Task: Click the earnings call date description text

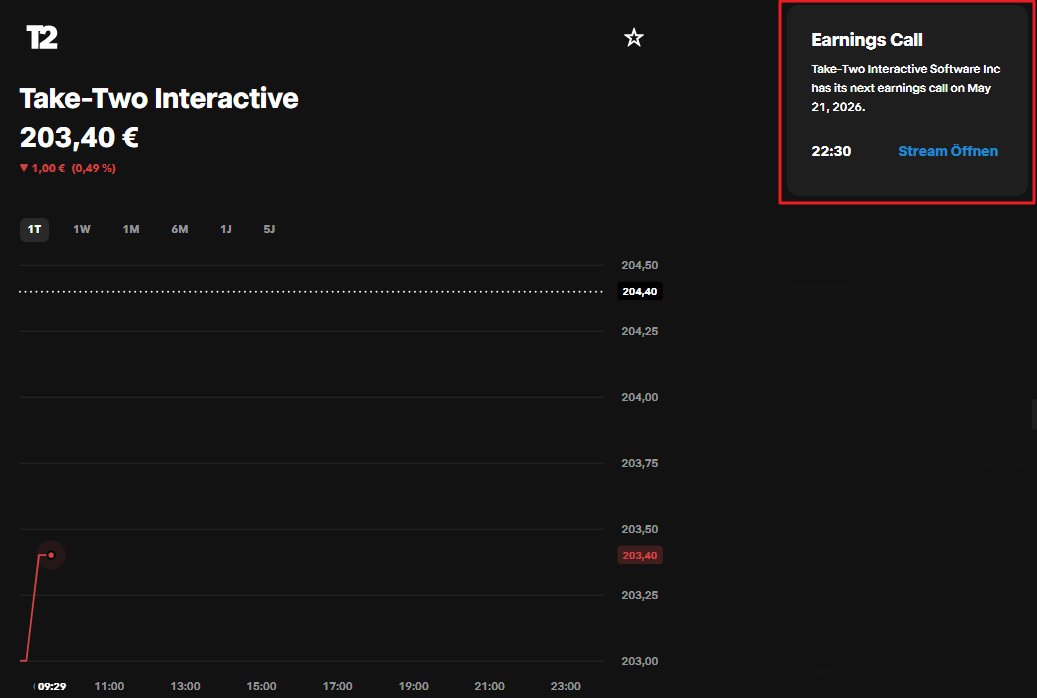Action: [905, 87]
